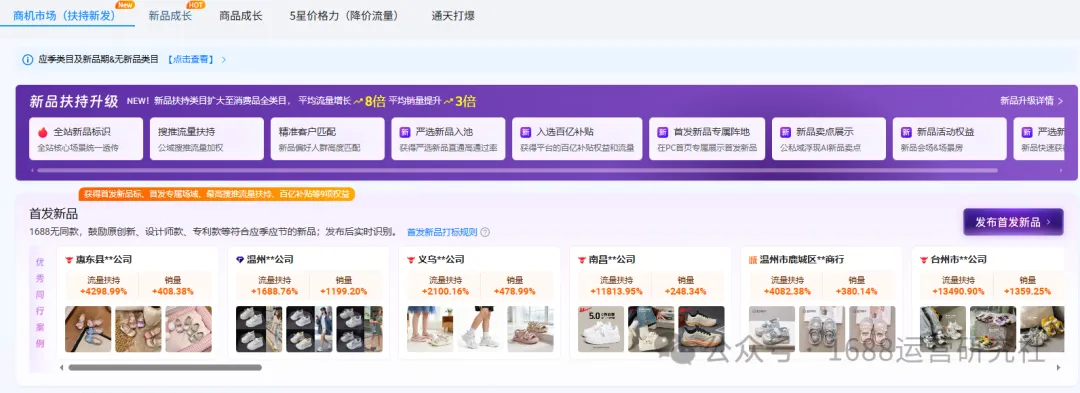Click the +478.99% sales value
The image size is (1080, 393).
coord(515,291)
